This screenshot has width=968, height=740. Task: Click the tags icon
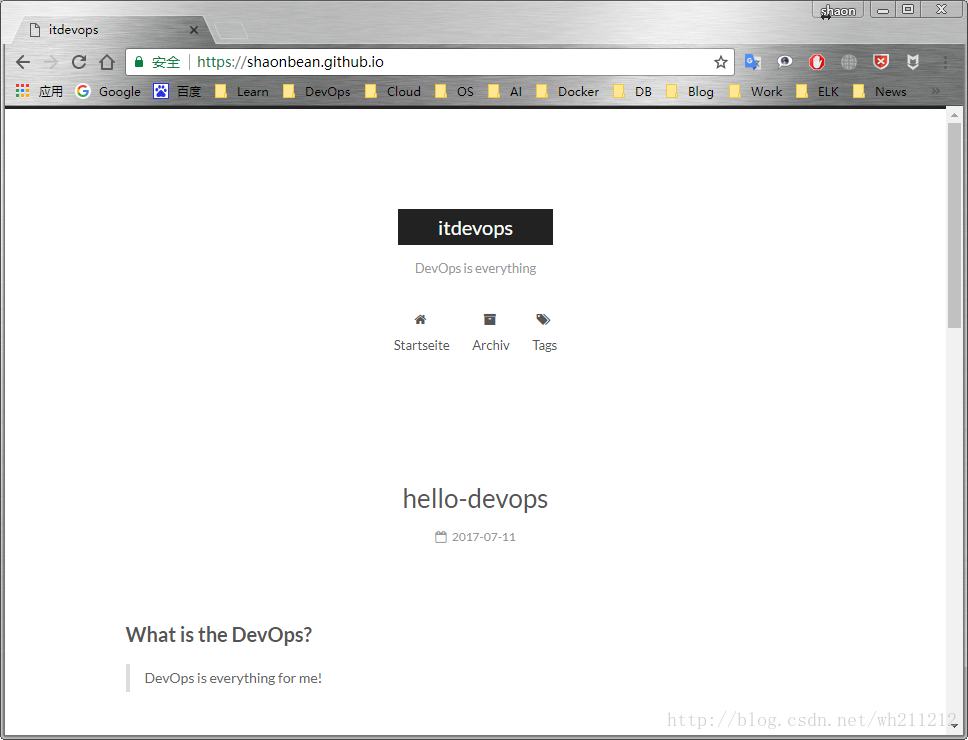543,319
